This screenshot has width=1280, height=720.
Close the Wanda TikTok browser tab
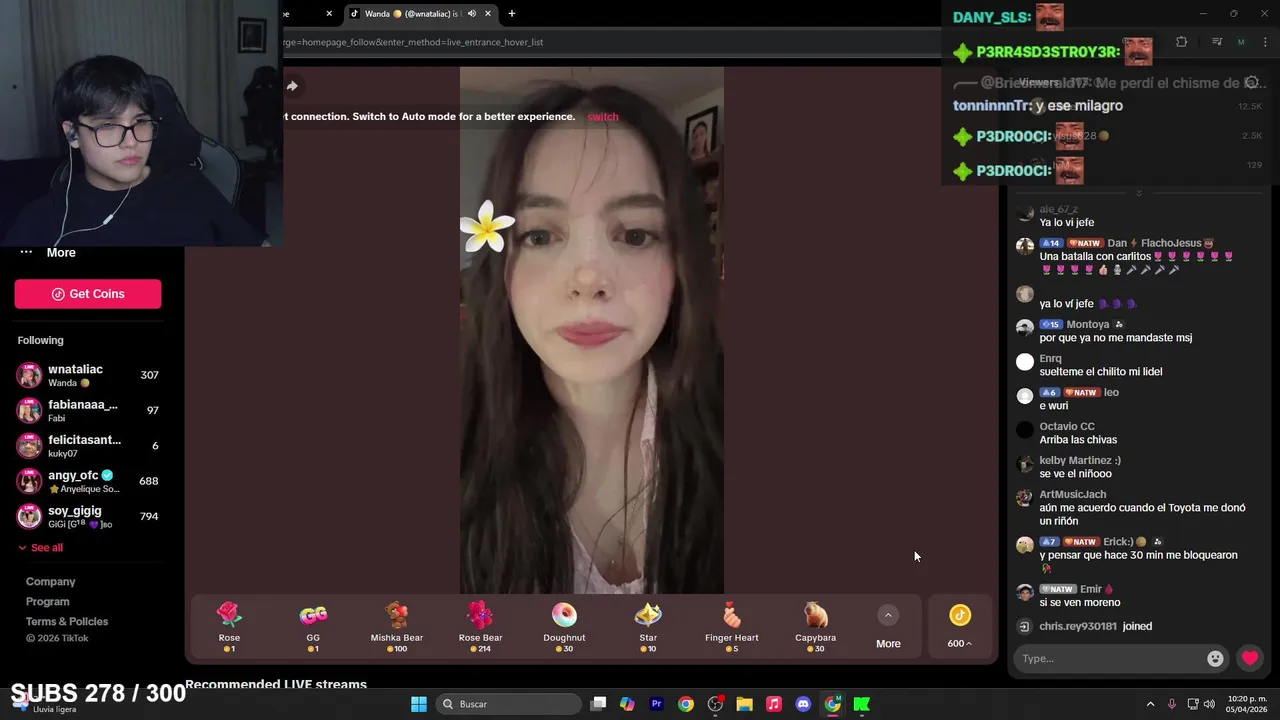tap(488, 14)
